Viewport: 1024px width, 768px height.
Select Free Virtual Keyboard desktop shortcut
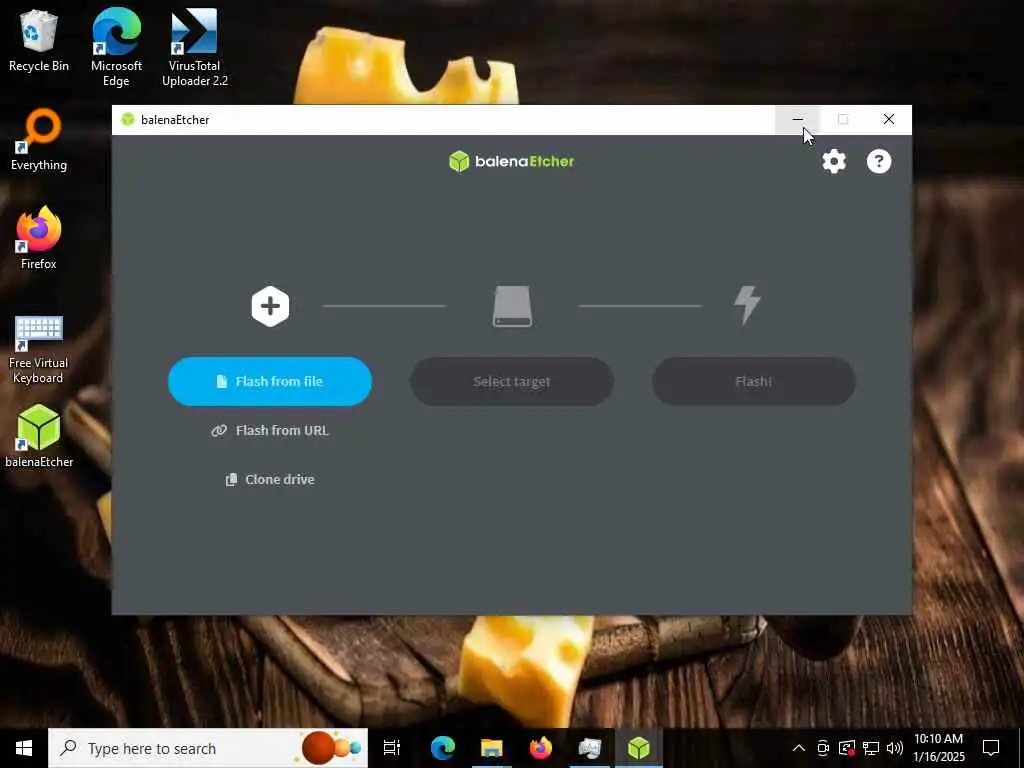click(39, 350)
